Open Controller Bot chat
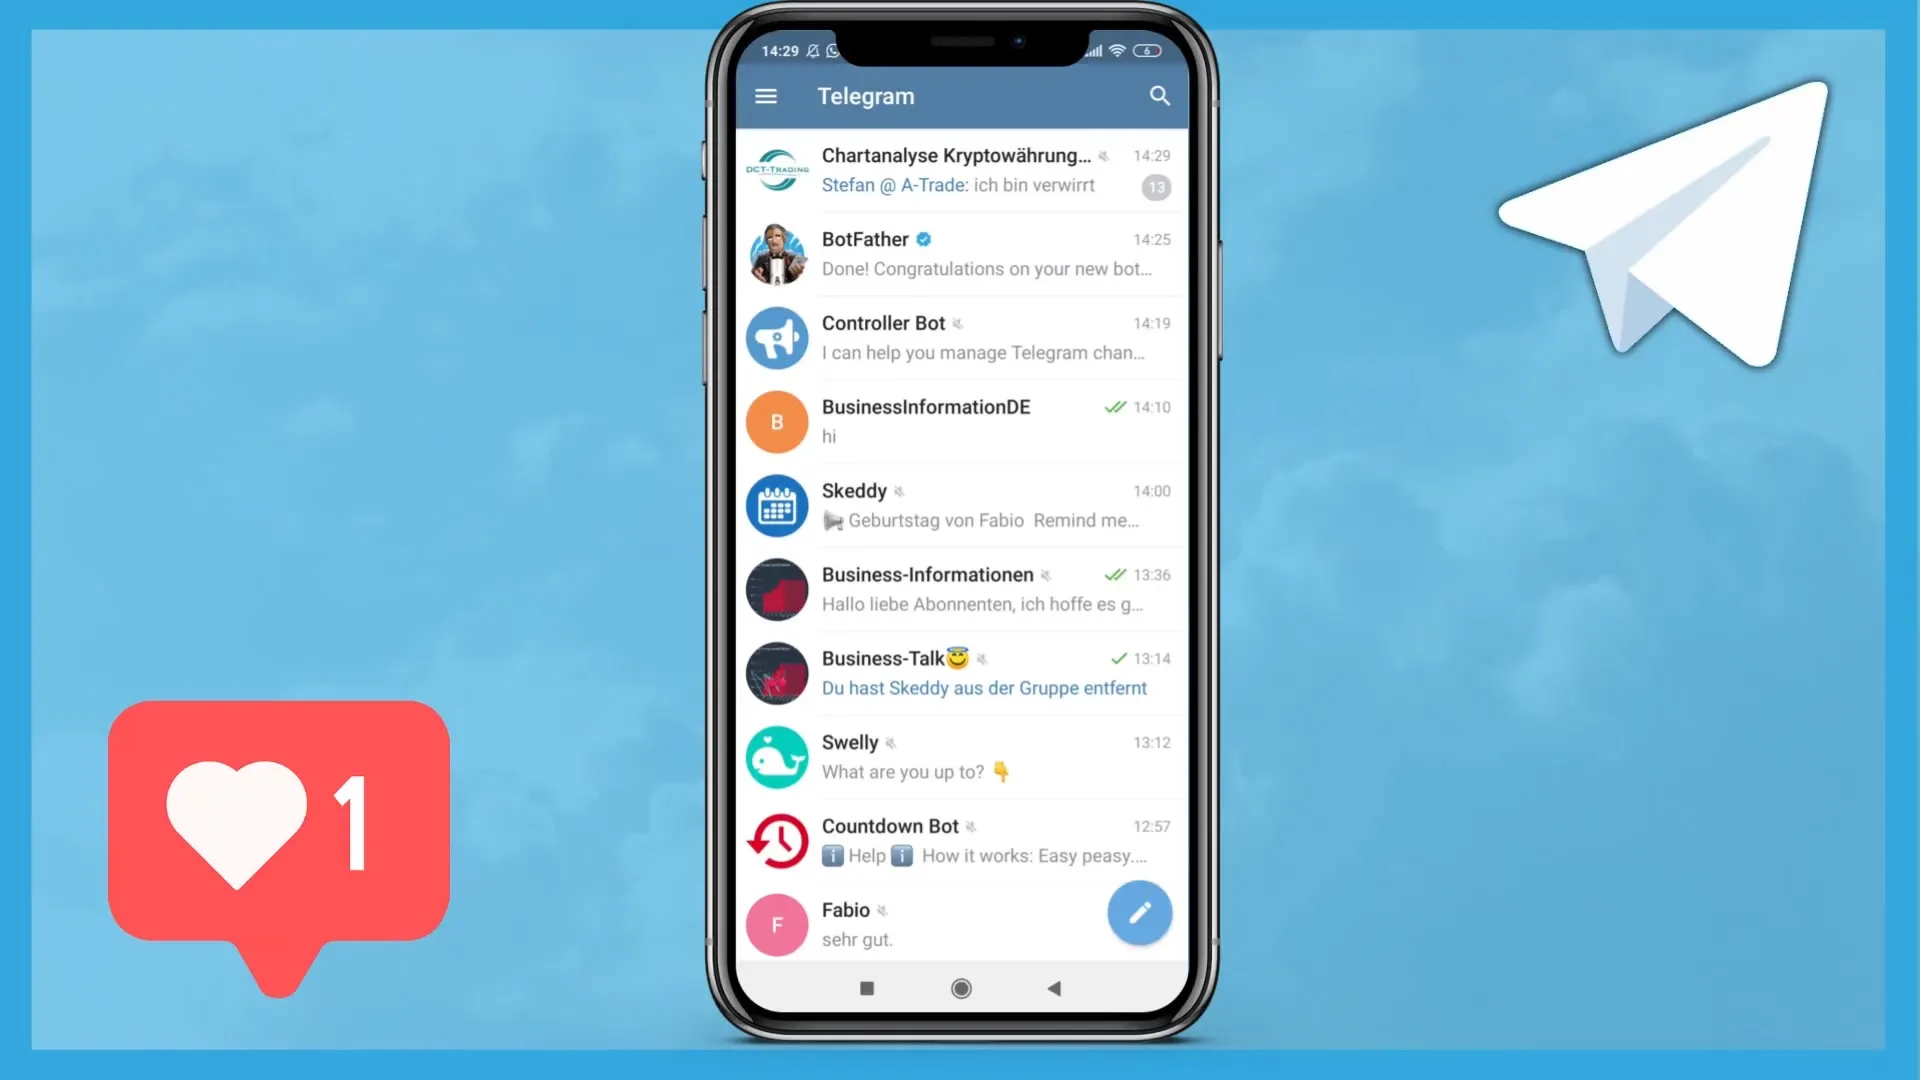The image size is (1920, 1080). [959, 336]
